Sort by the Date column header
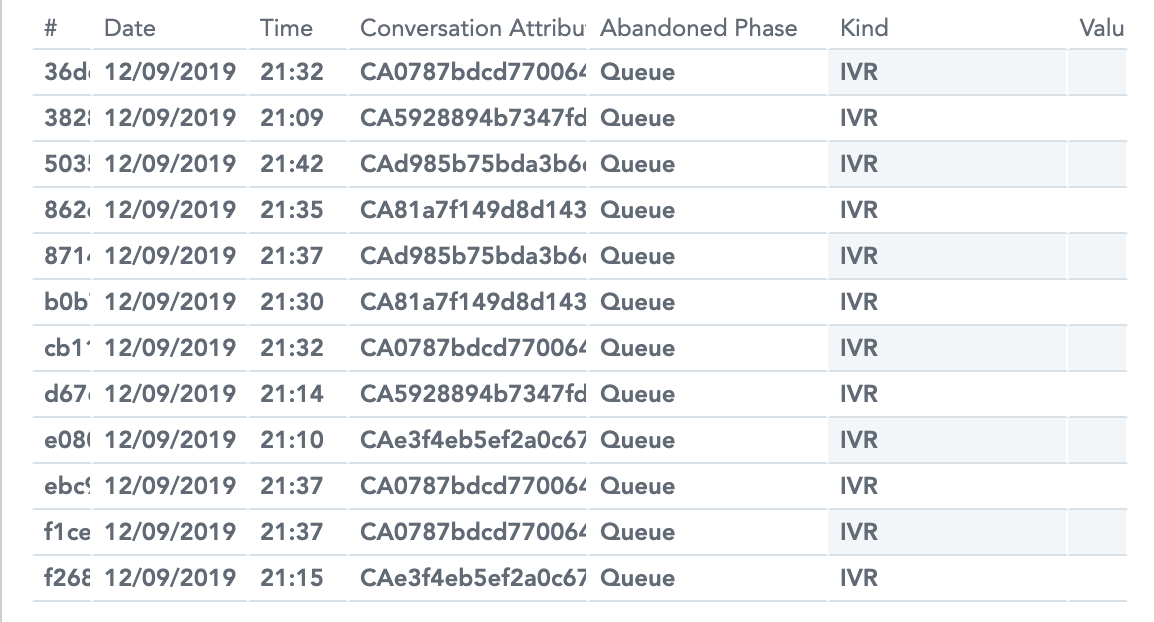 click(x=130, y=28)
